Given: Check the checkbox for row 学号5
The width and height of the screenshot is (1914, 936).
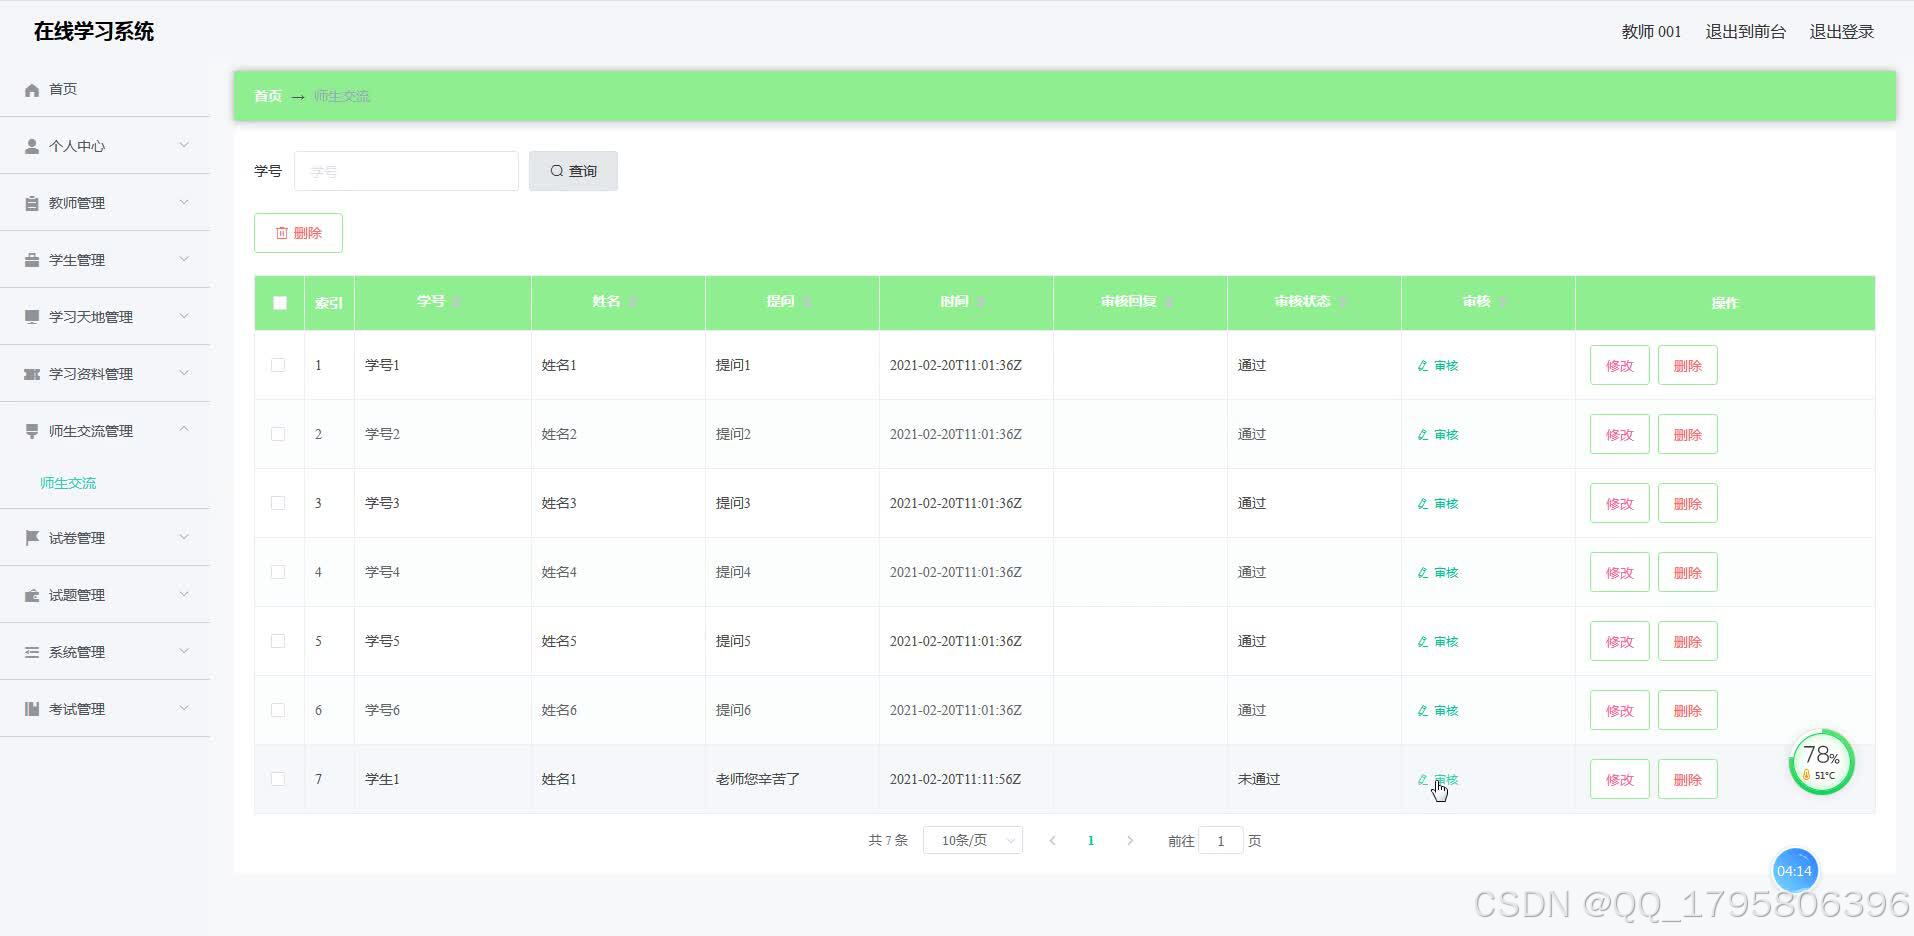Looking at the screenshot, I should [x=278, y=641].
